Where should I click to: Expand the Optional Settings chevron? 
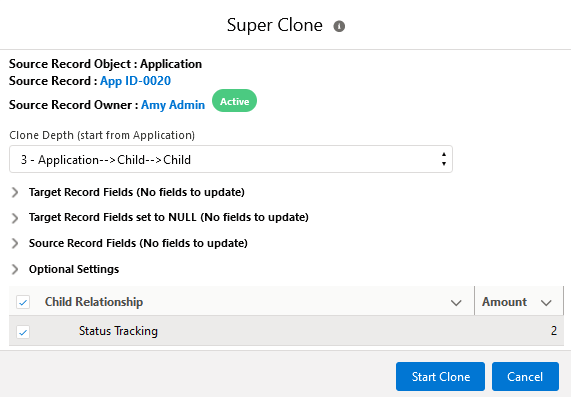coord(15,269)
